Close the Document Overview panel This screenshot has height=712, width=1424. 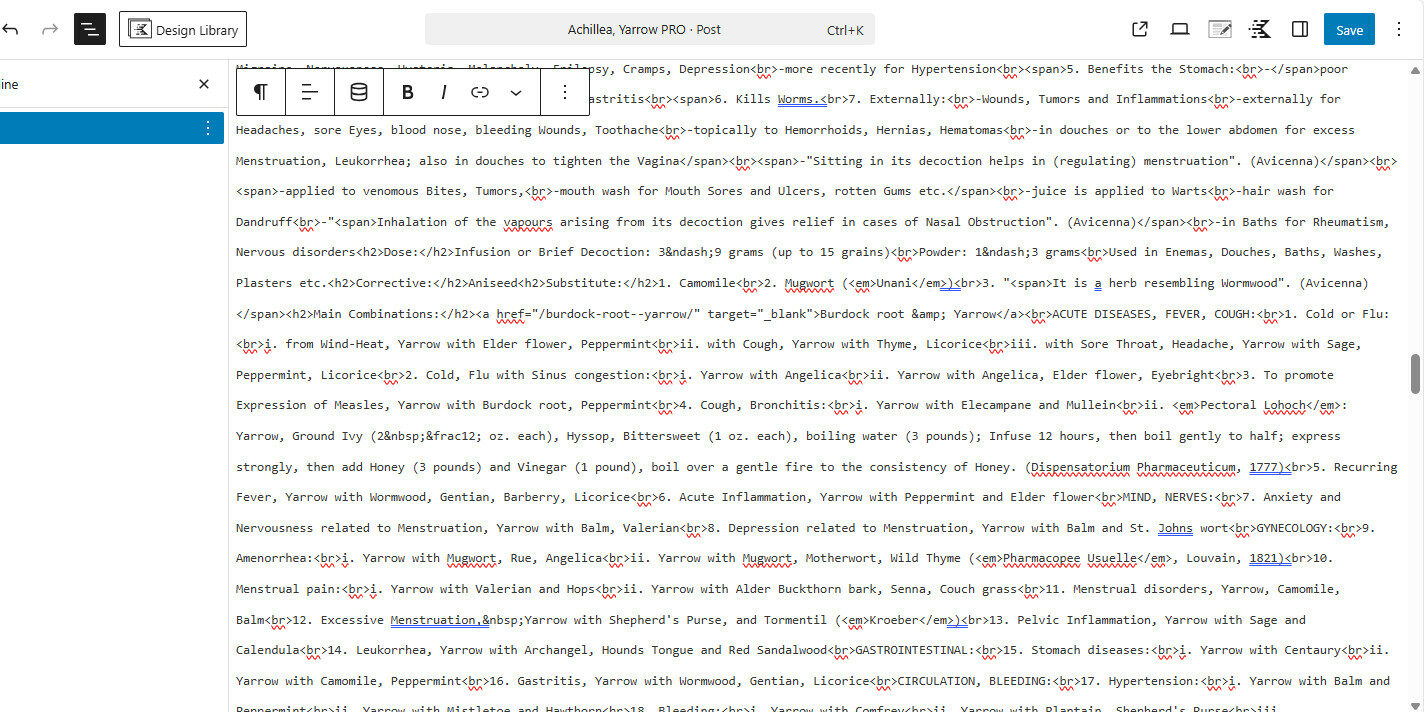[204, 84]
